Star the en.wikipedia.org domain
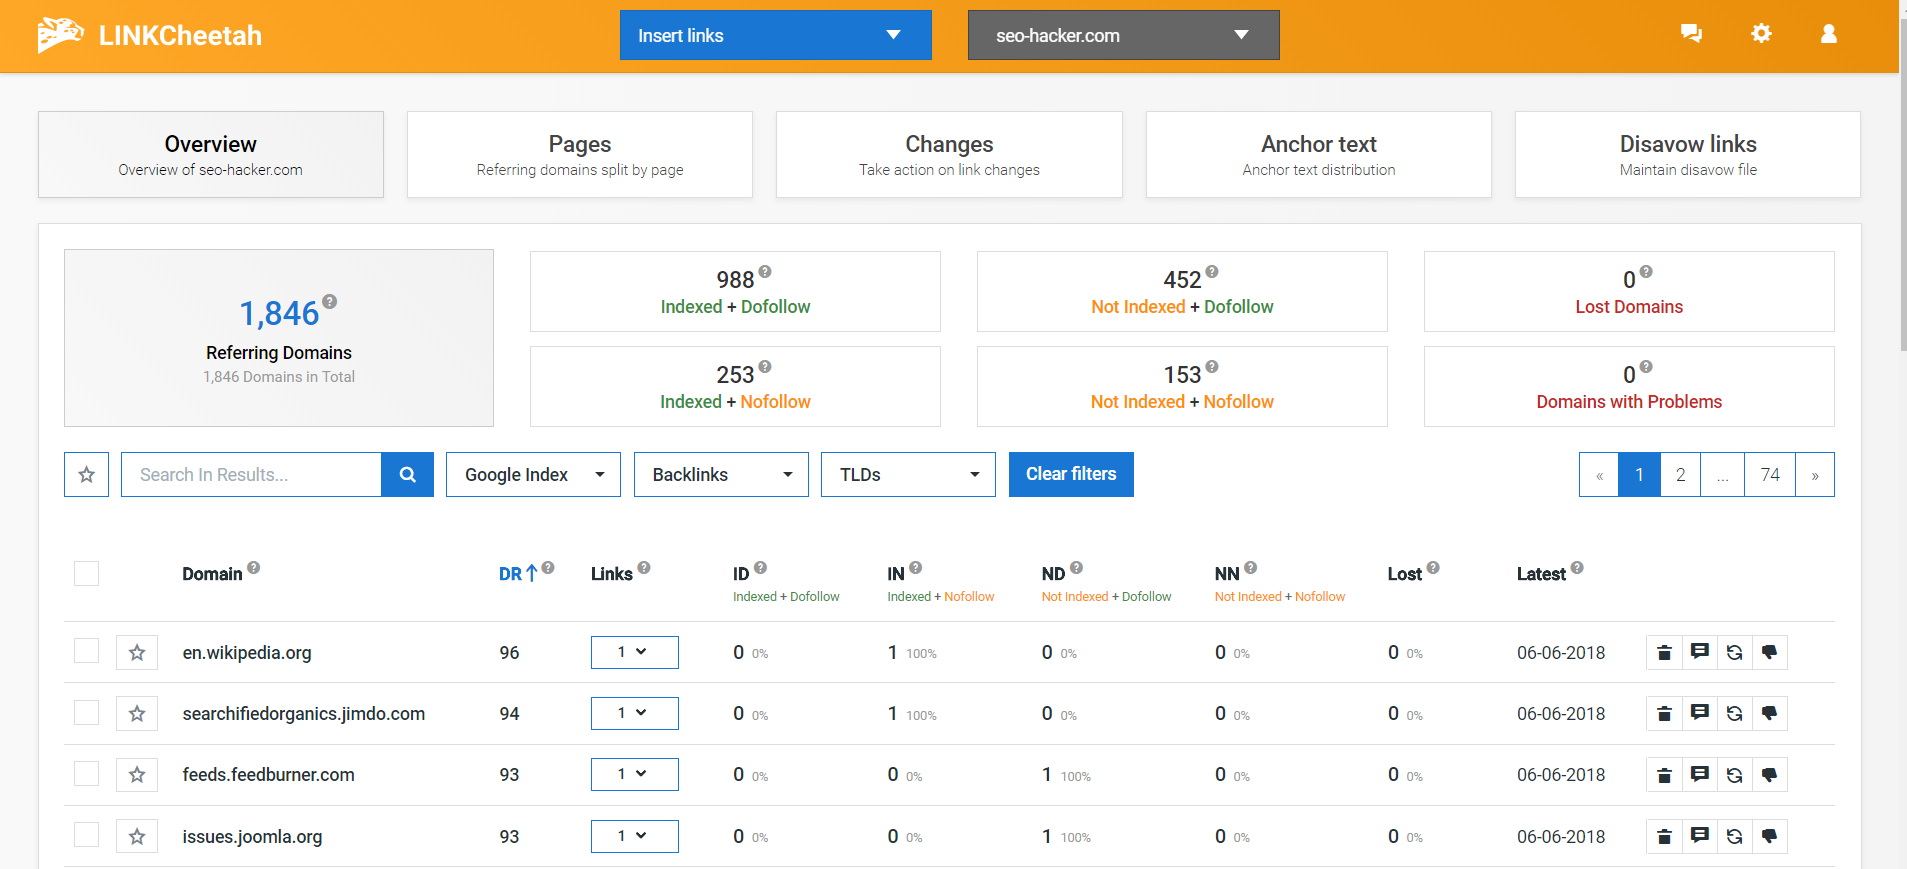Viewport: 1907px width, 869px height. pyautogui.click(x=137, y=653)
